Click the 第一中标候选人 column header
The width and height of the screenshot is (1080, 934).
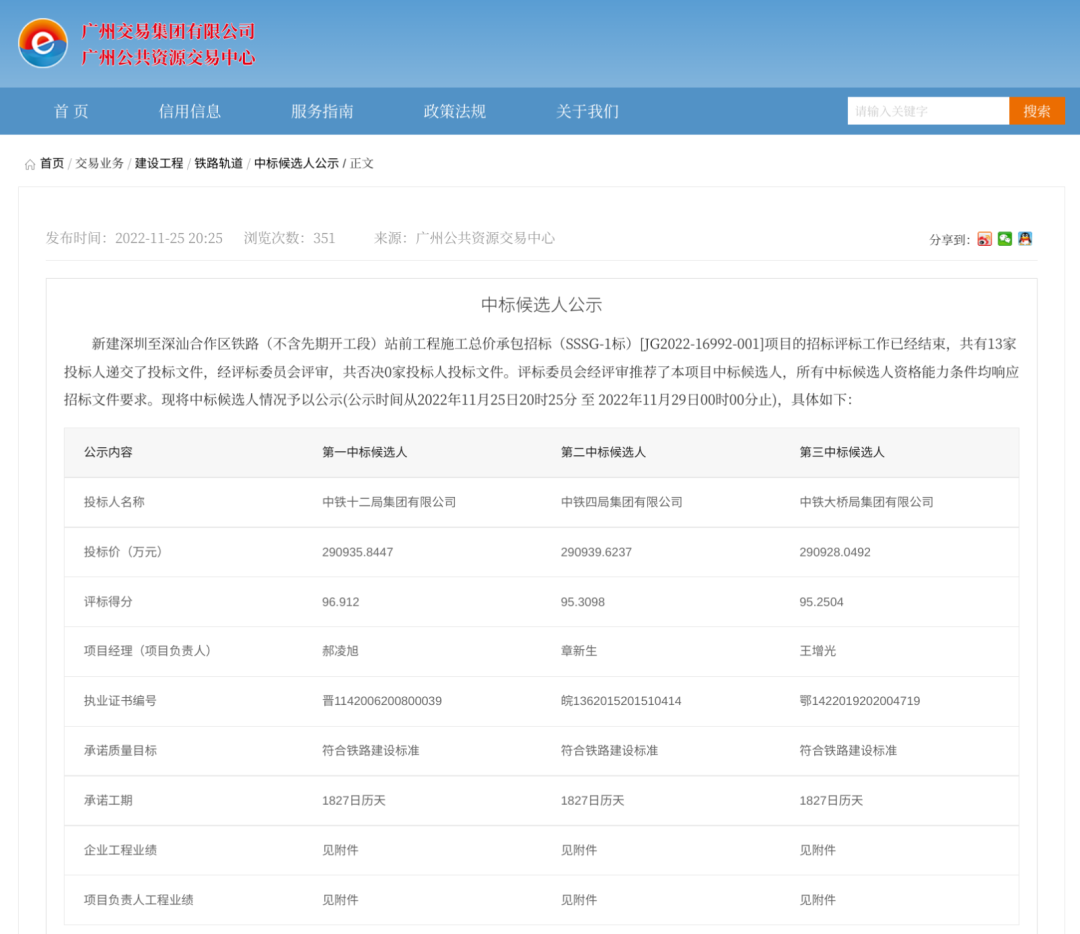pyautogui.click(x=364, y=453)
